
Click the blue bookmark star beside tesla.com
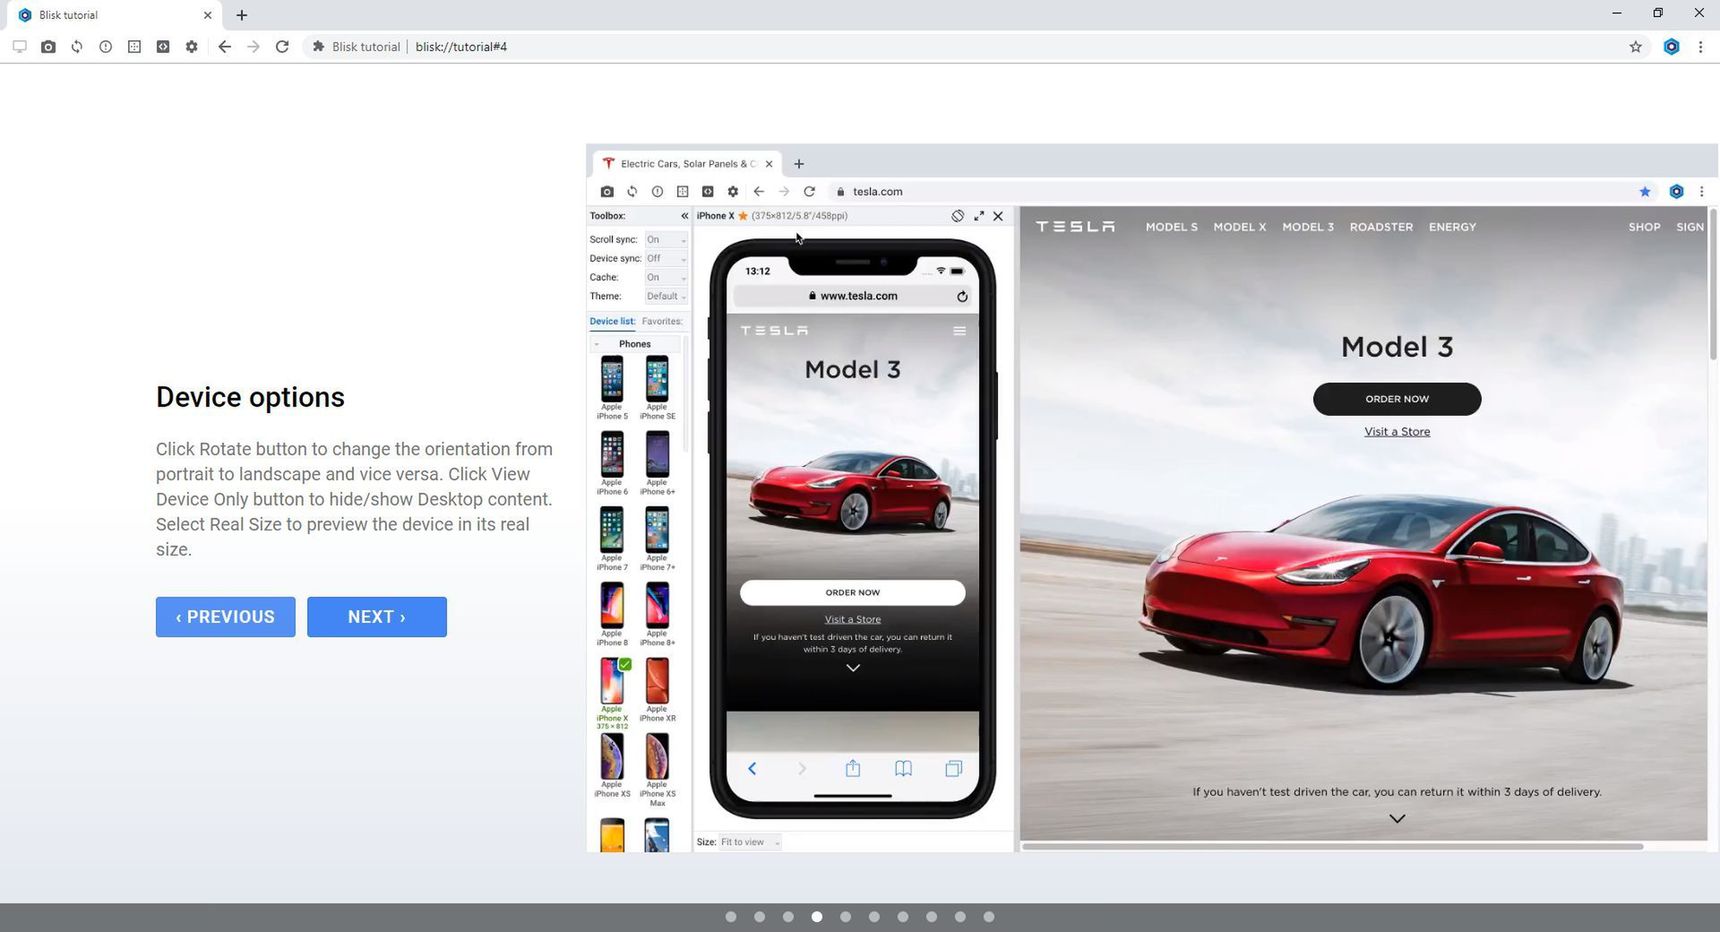coord(1645,192)
